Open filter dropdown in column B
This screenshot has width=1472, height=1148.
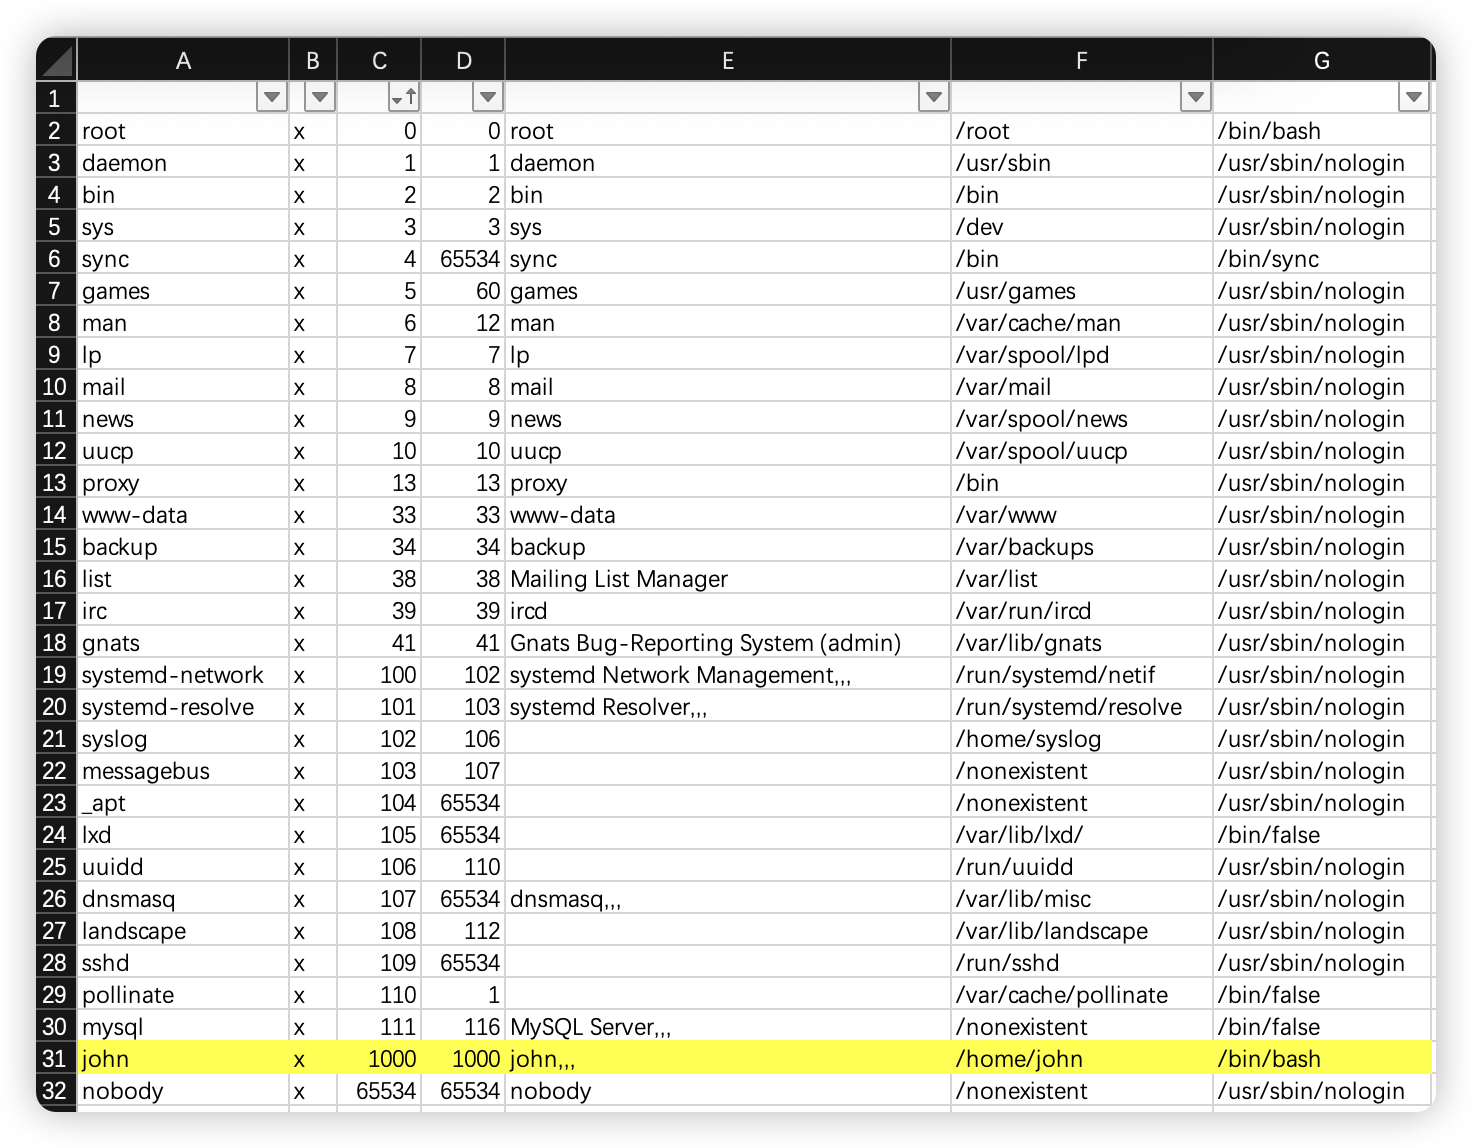coord(319,97)
